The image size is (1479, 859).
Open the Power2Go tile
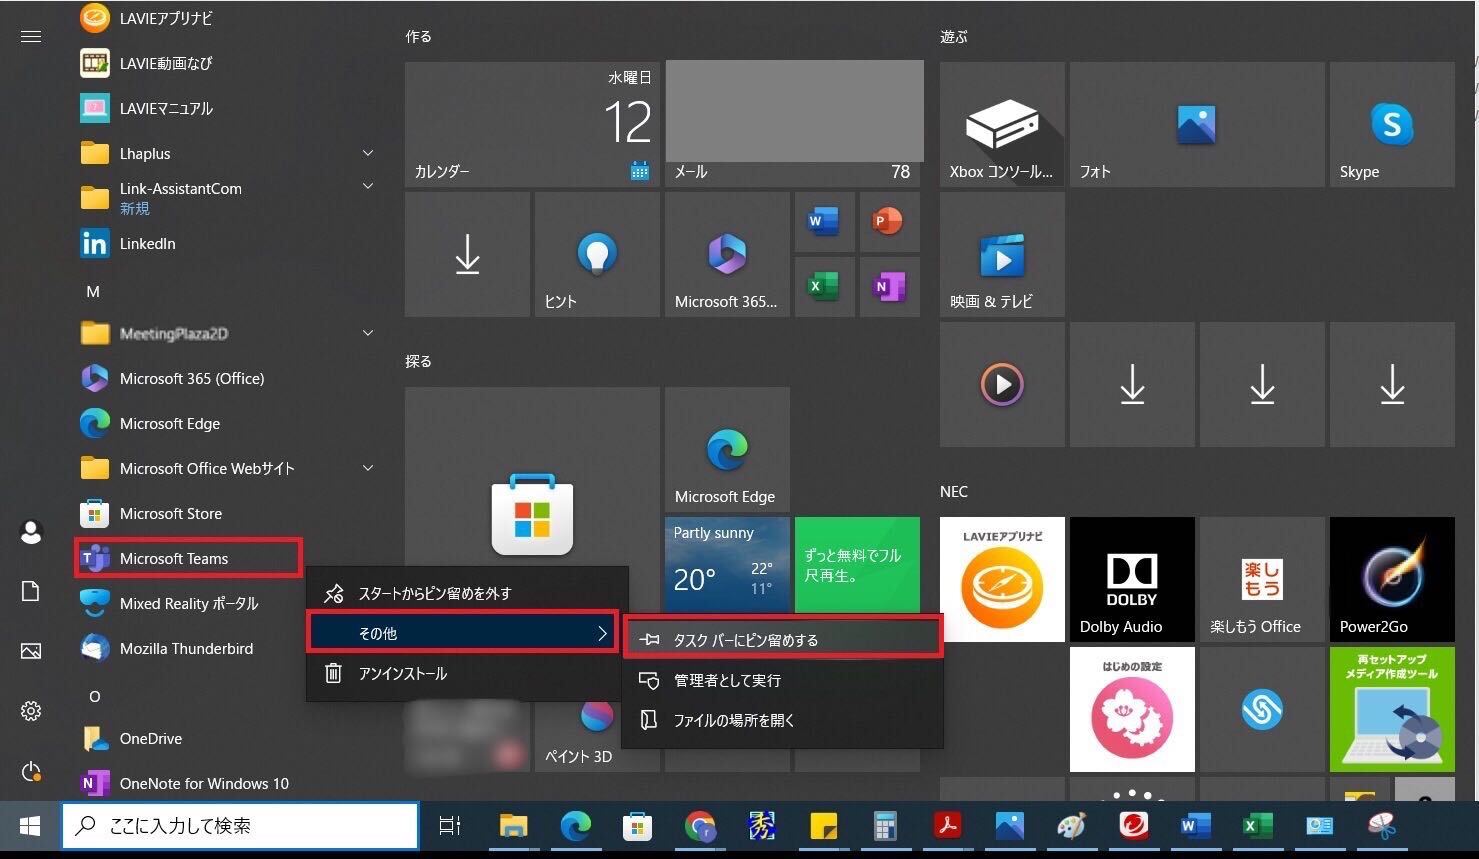[x=1391, y=579]
